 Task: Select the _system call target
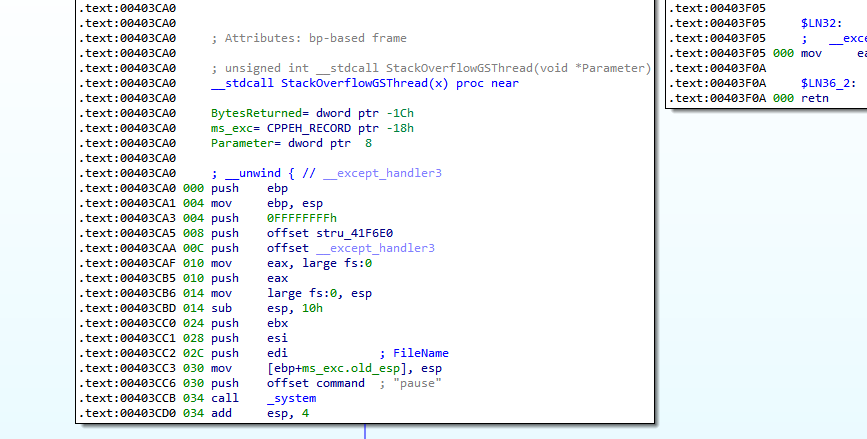(x=294, y=397)
